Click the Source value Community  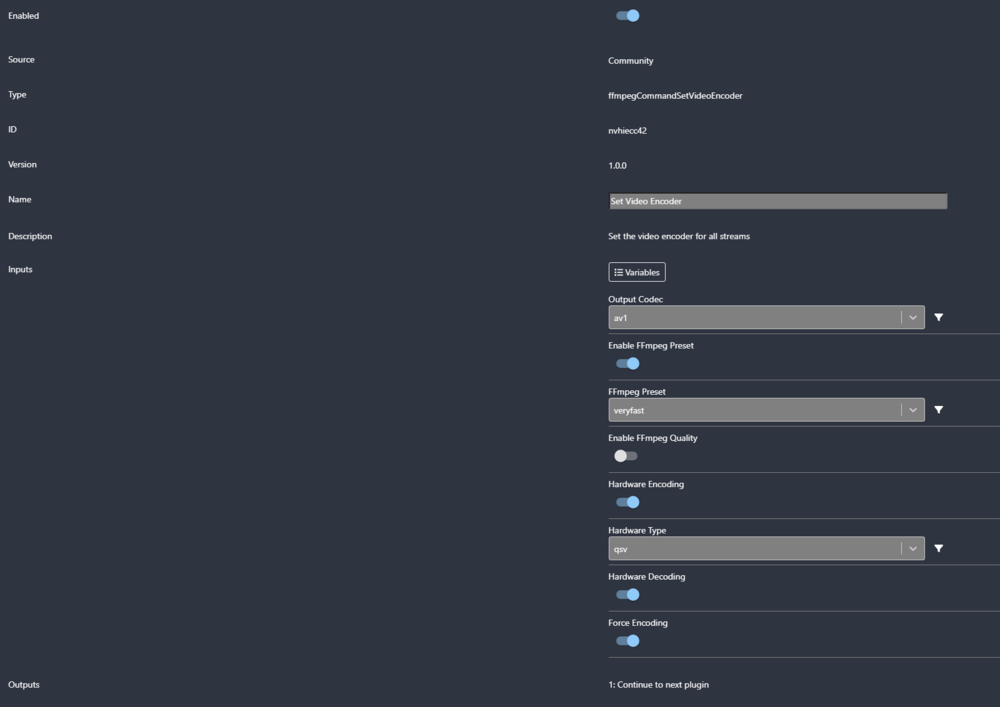[631, 61]
